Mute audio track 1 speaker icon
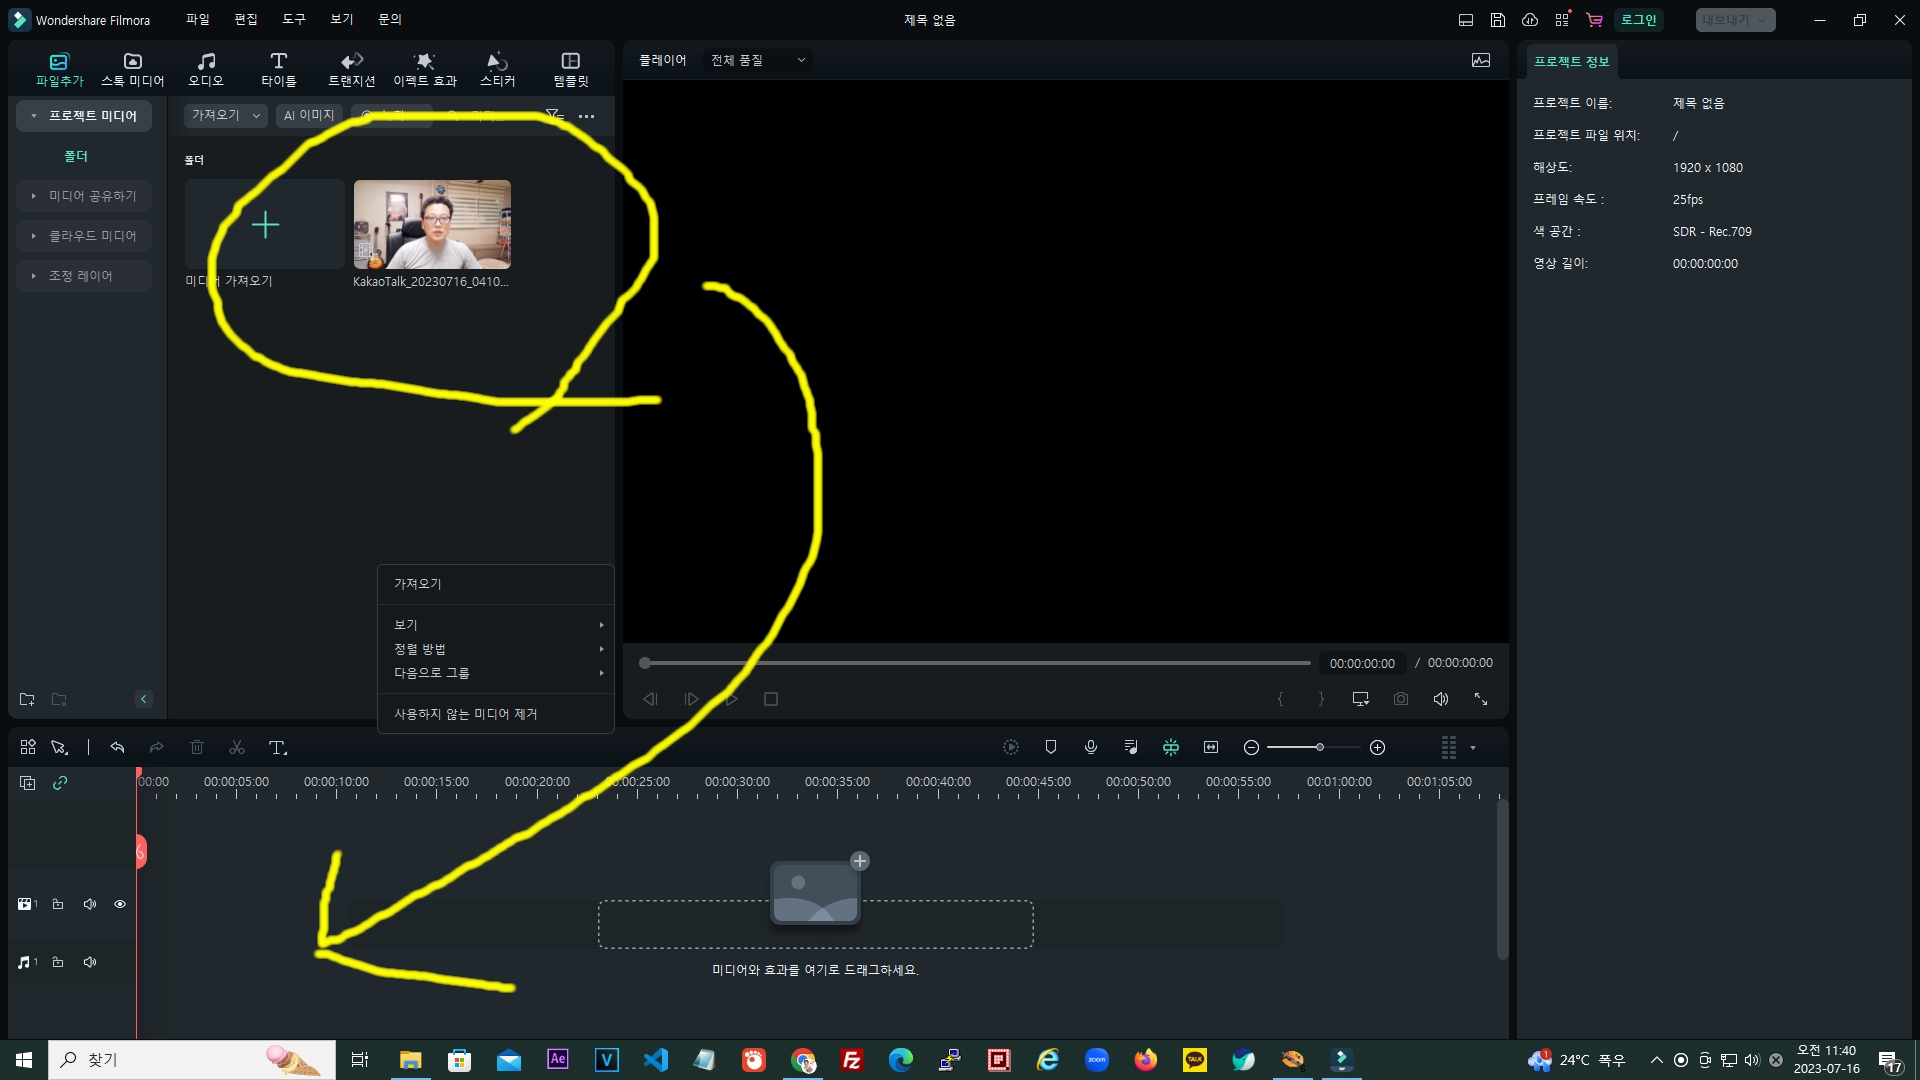The height and width of the screenshot is (1080, 1920). 90,962
